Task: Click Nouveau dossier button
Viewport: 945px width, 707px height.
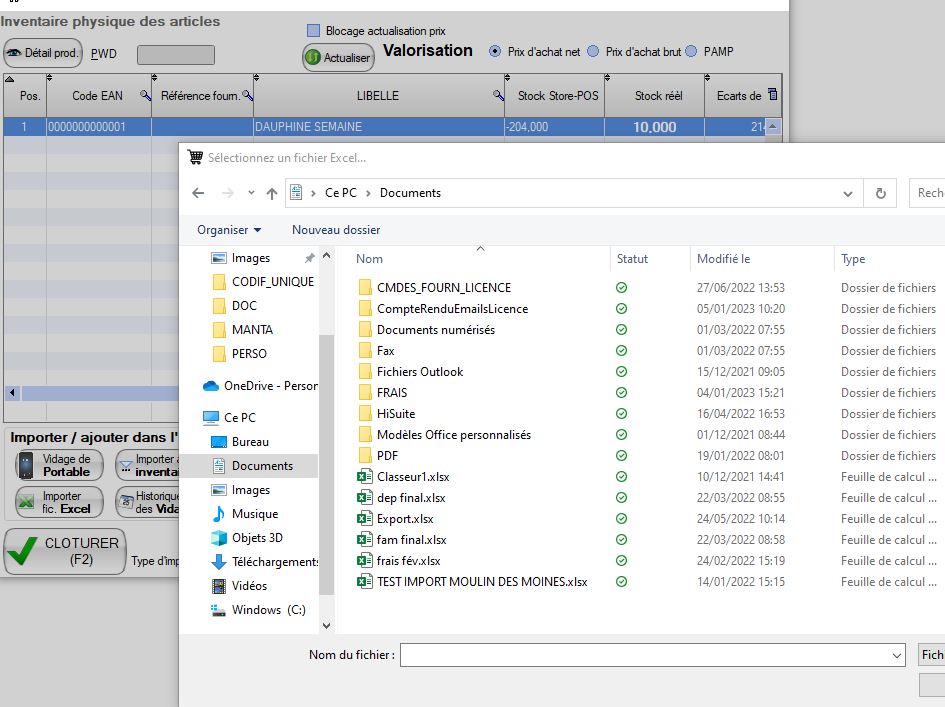Action: (336, 230)
